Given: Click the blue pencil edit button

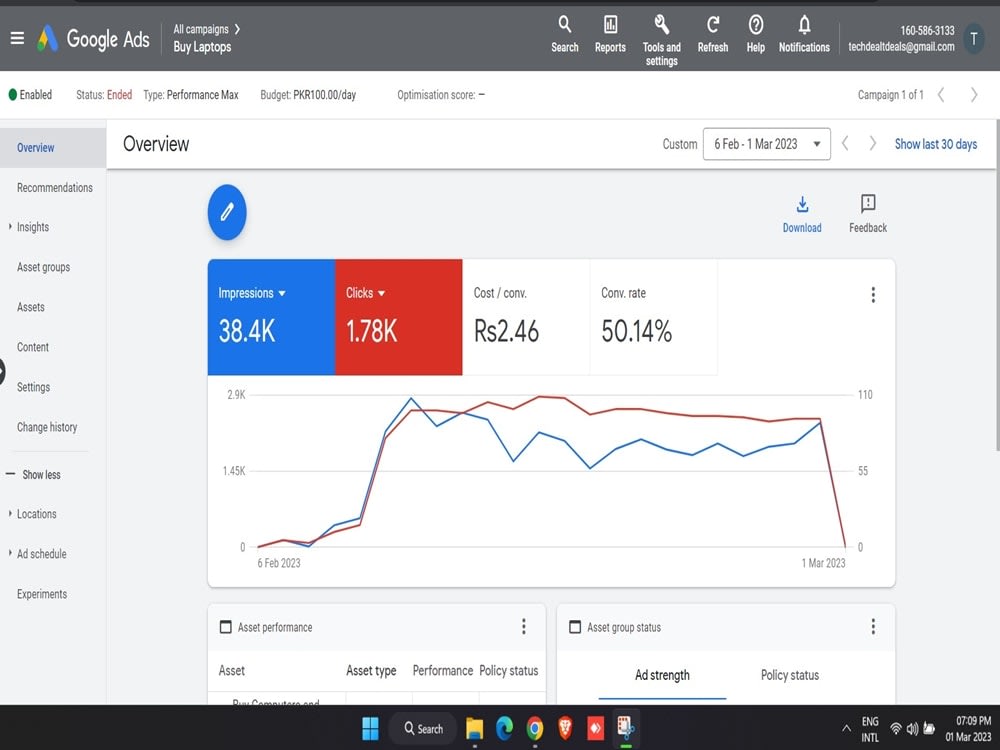Looking at the screenshot, I should point(227,212).
